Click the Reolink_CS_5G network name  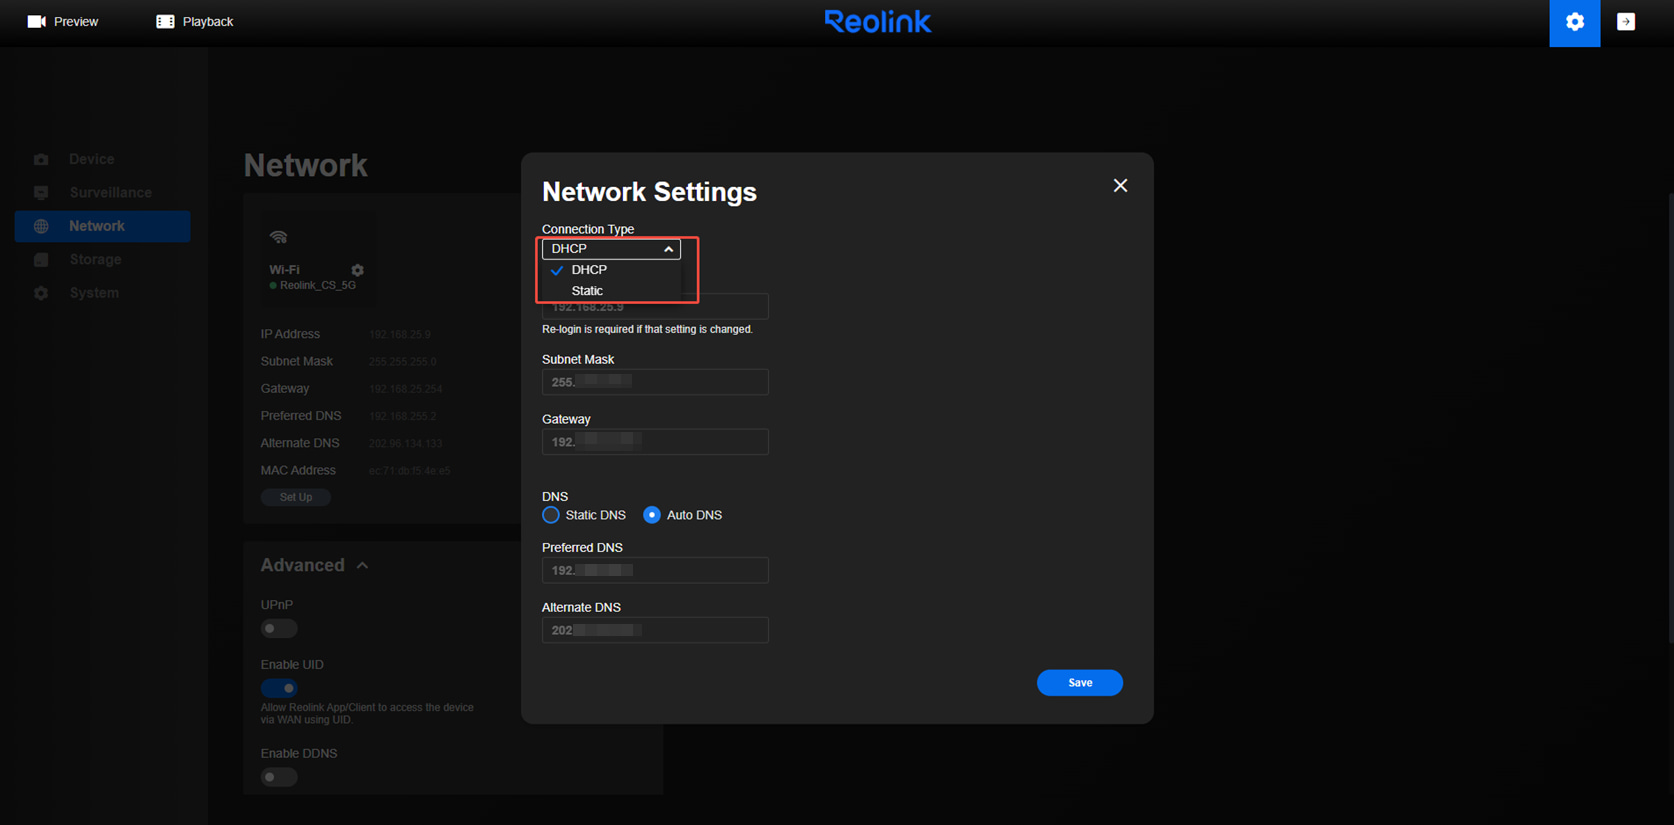pyautogui.click(x=317, y=285)
